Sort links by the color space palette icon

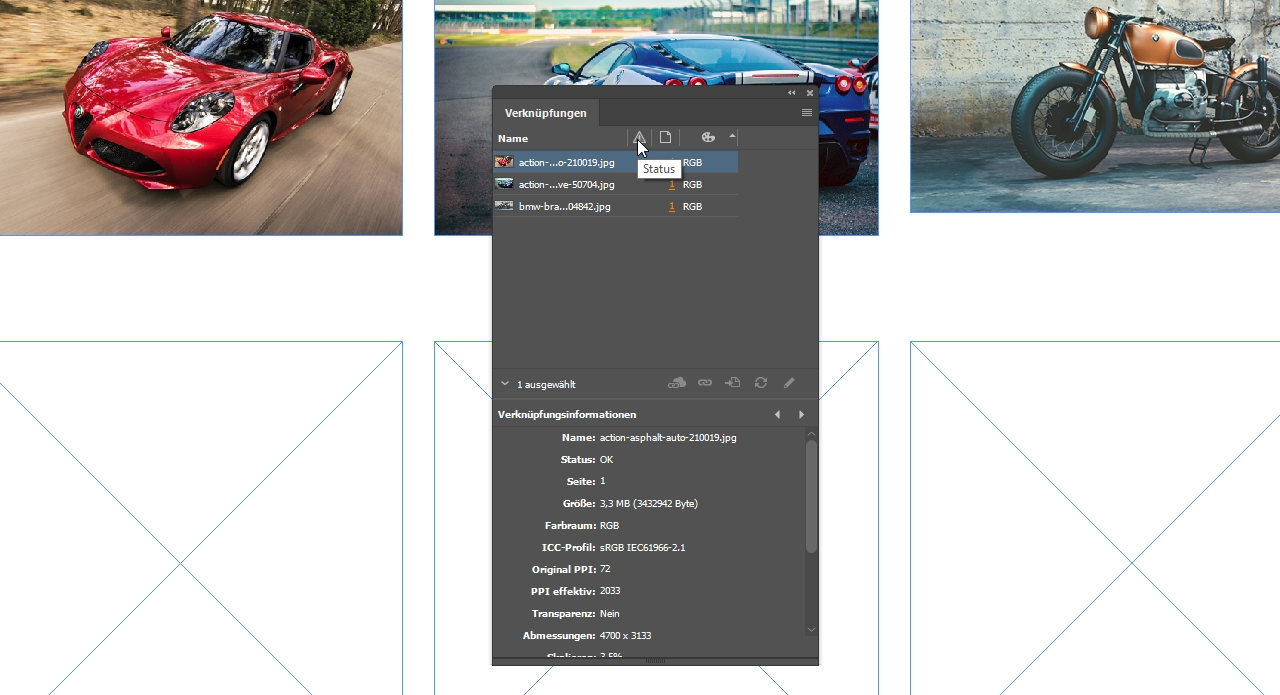click(x=708, y=138)
